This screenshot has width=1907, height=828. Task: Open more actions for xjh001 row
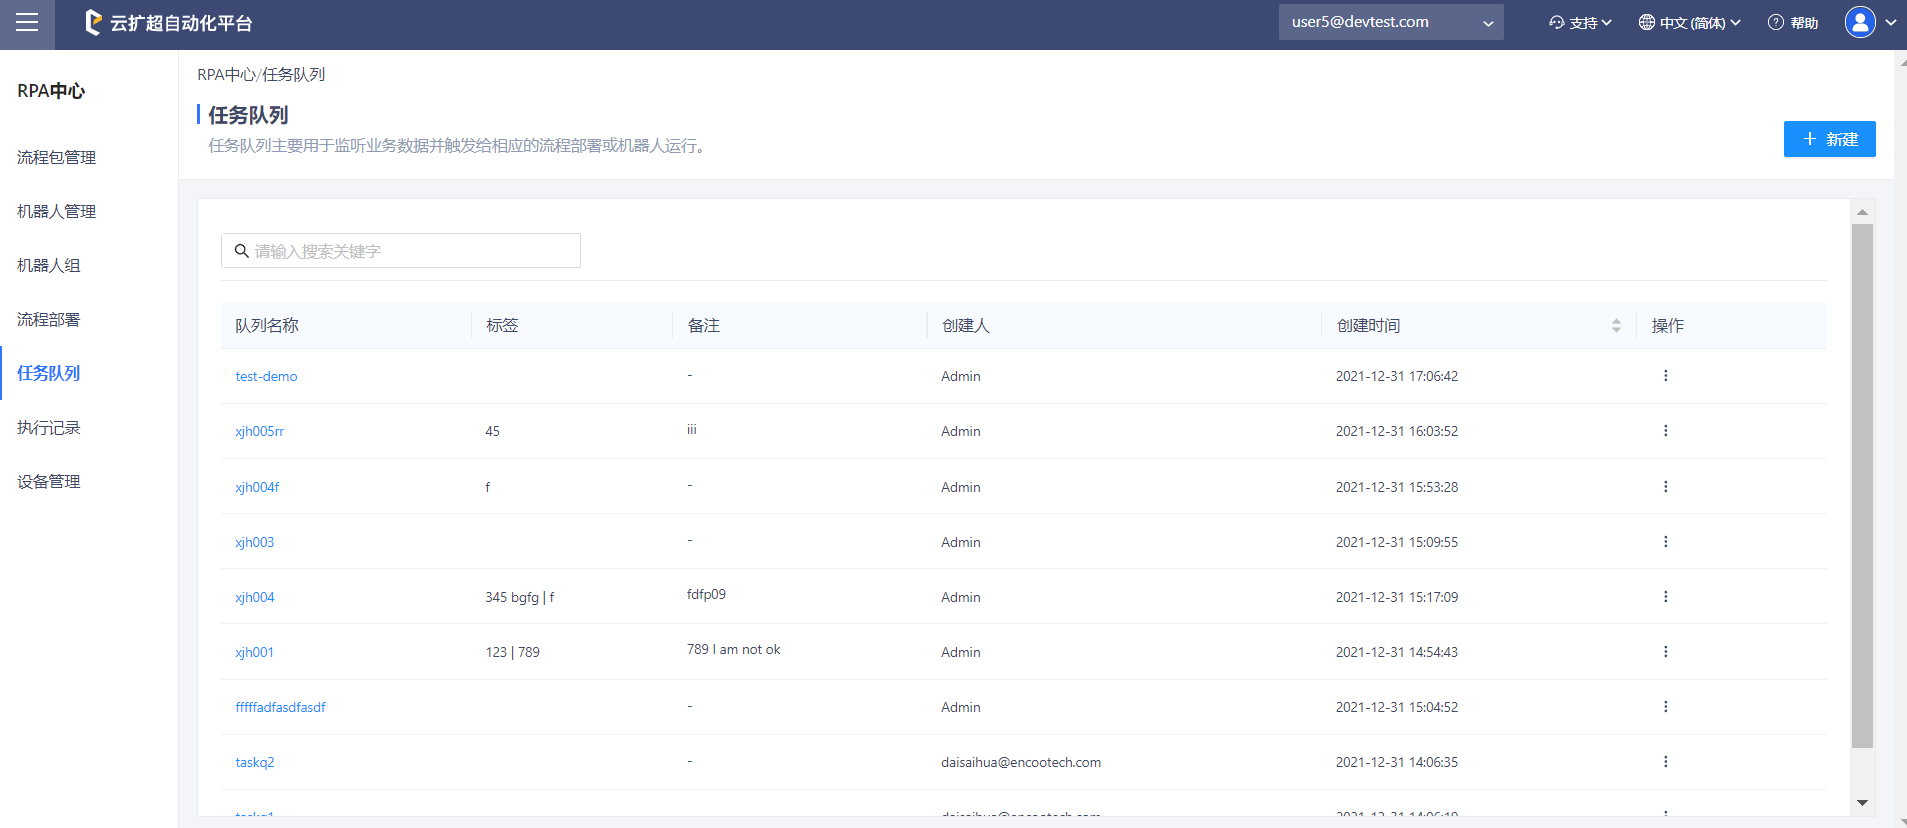coord(1665,652)
